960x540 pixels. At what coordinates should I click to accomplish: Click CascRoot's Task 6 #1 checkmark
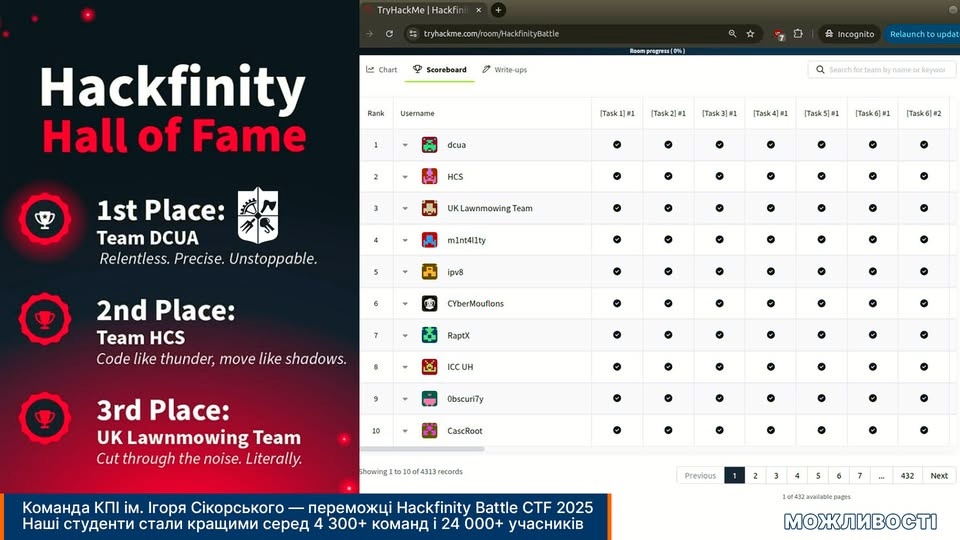pyautogui.click(x=873, y=431)
